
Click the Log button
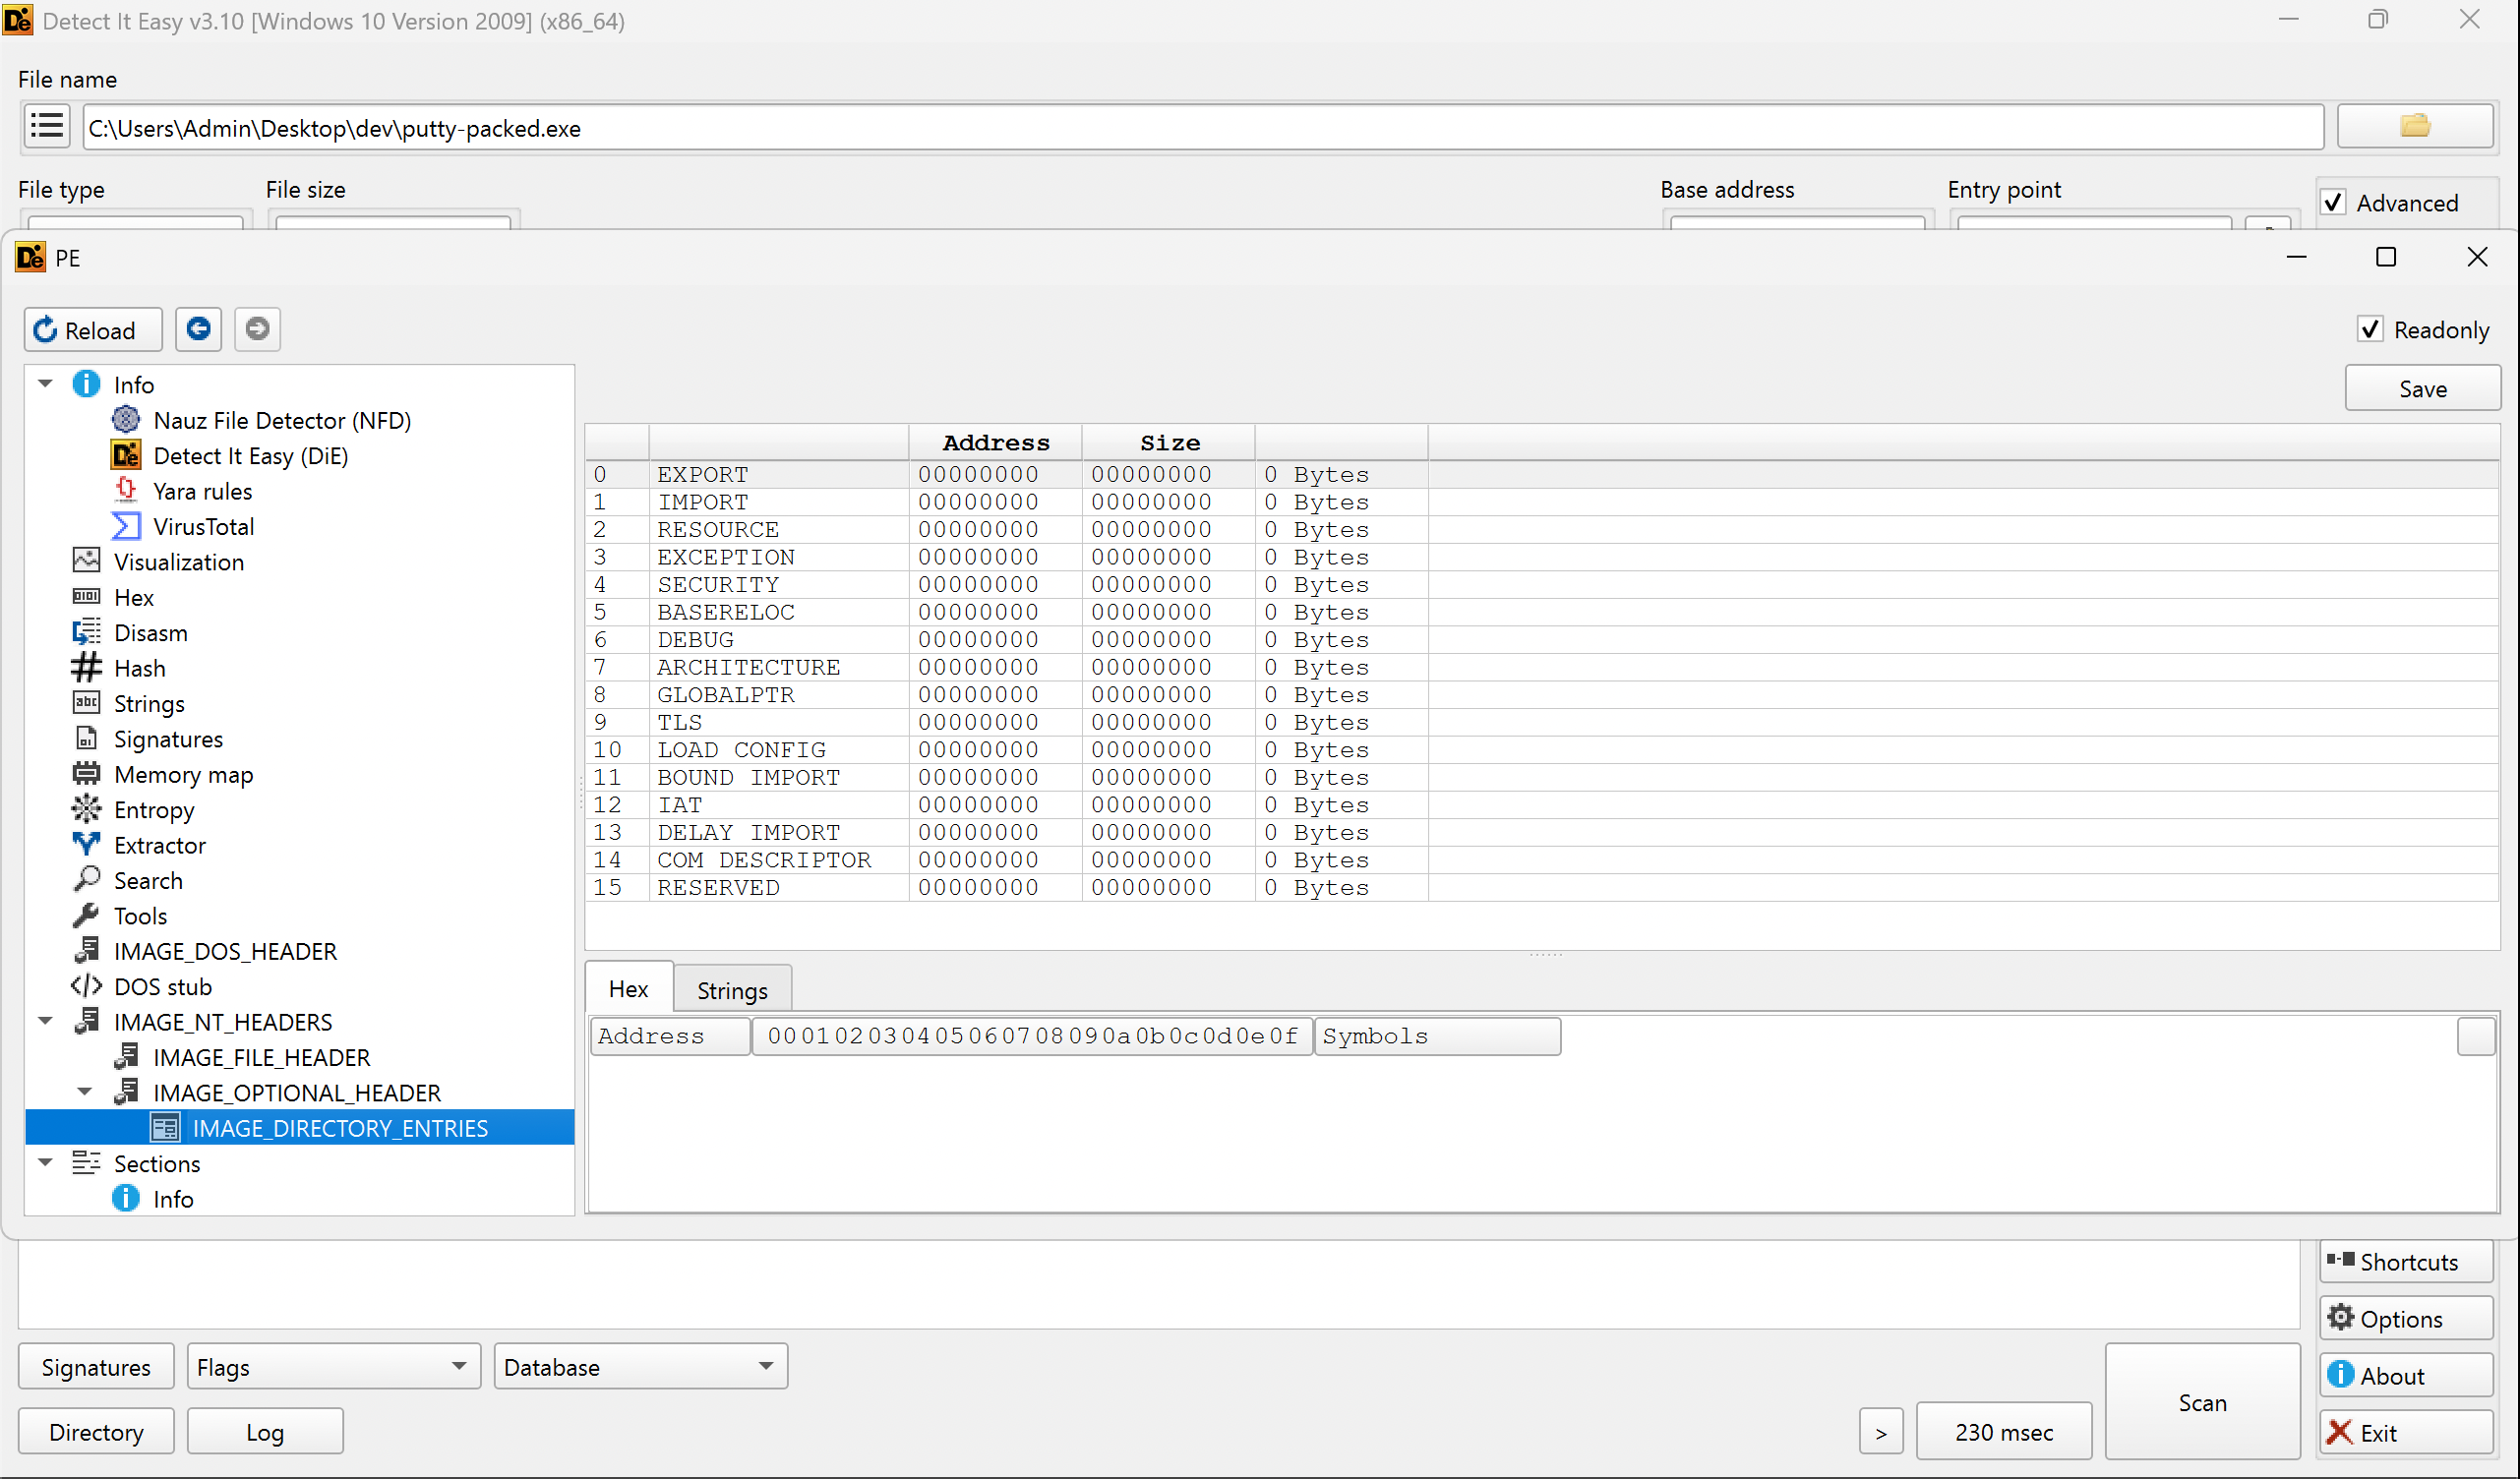pyautogui.click(x=265, y=1432)
